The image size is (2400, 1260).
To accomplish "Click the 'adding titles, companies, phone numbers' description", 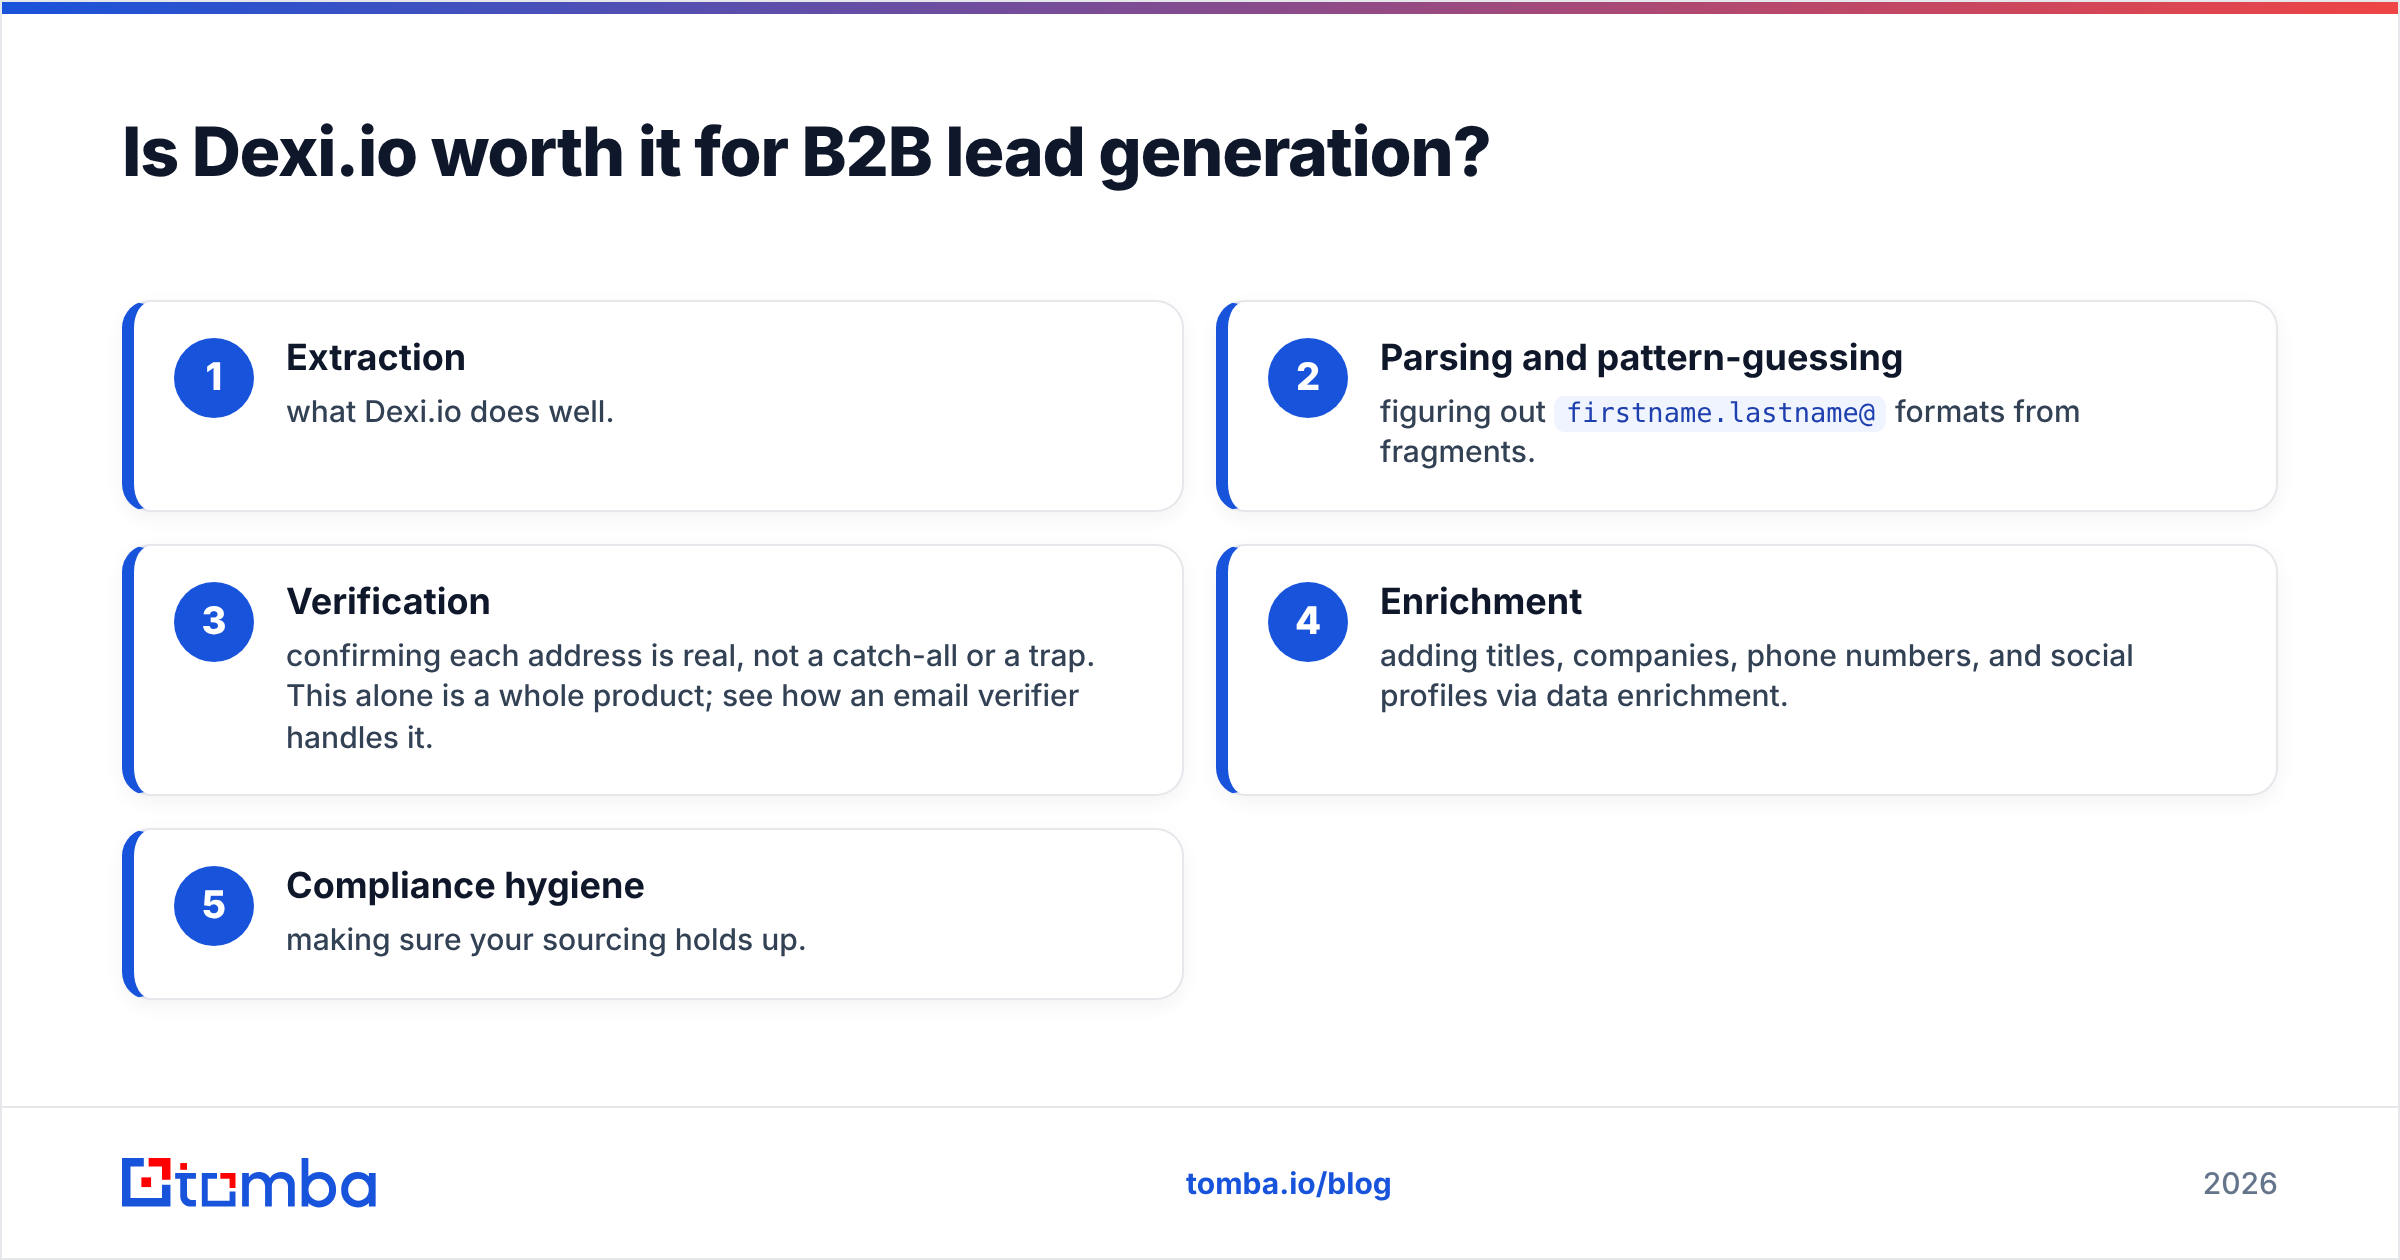I will click(x=1757, y=676).
